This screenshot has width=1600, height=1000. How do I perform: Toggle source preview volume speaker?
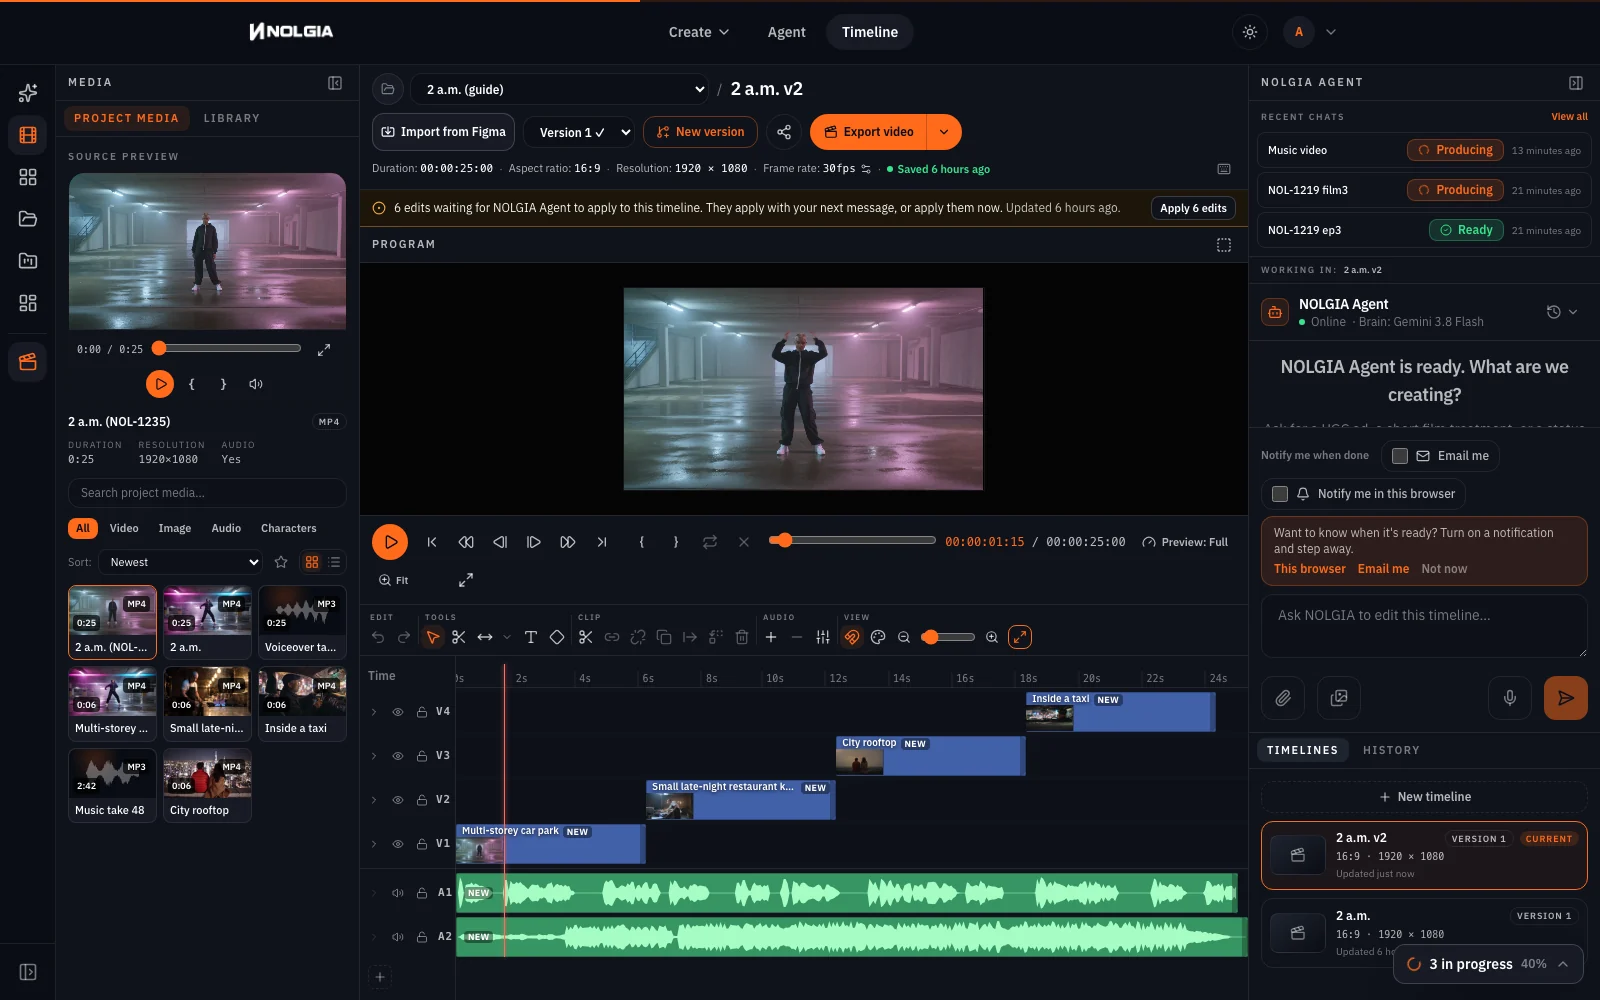point(256,384)
